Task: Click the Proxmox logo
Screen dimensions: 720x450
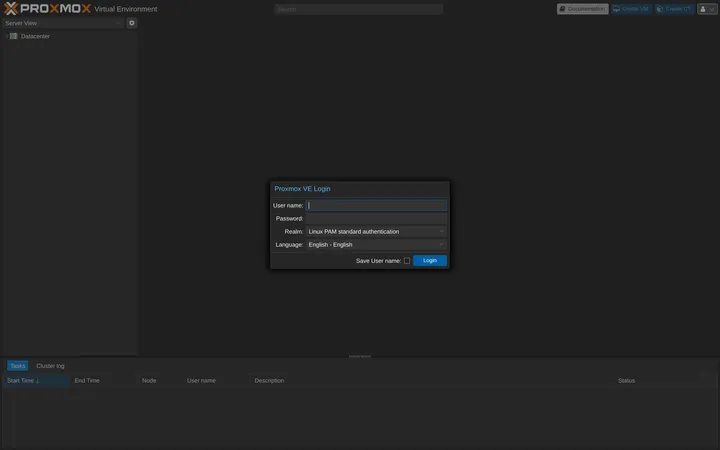Action: tap(47, 8)
